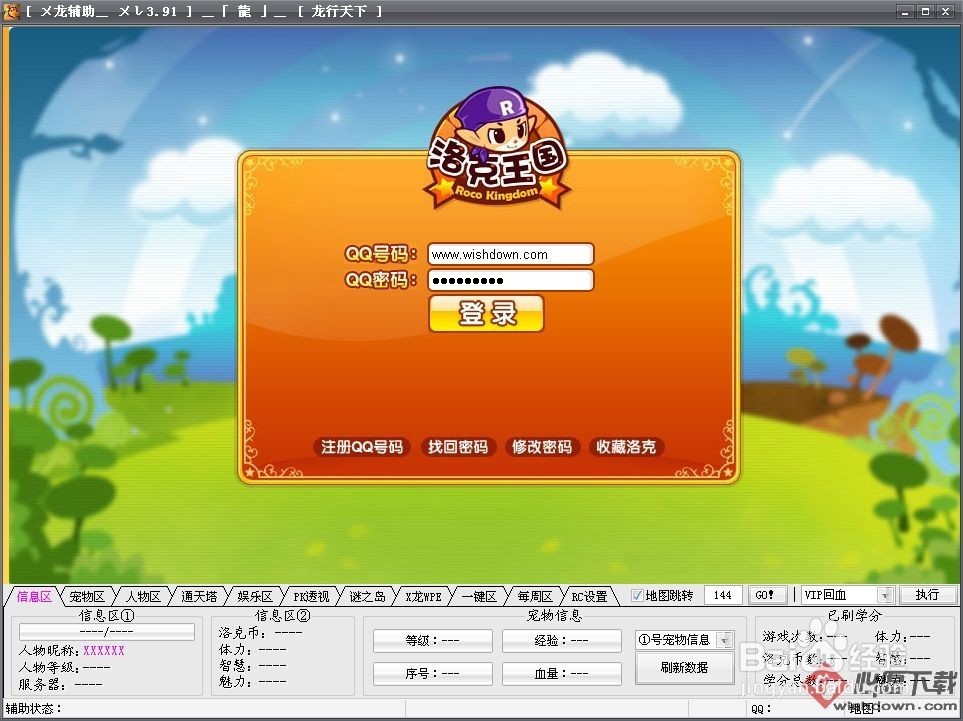
Task: Open the 注册QQ号码 registration link
Action: tap(360, 447)
